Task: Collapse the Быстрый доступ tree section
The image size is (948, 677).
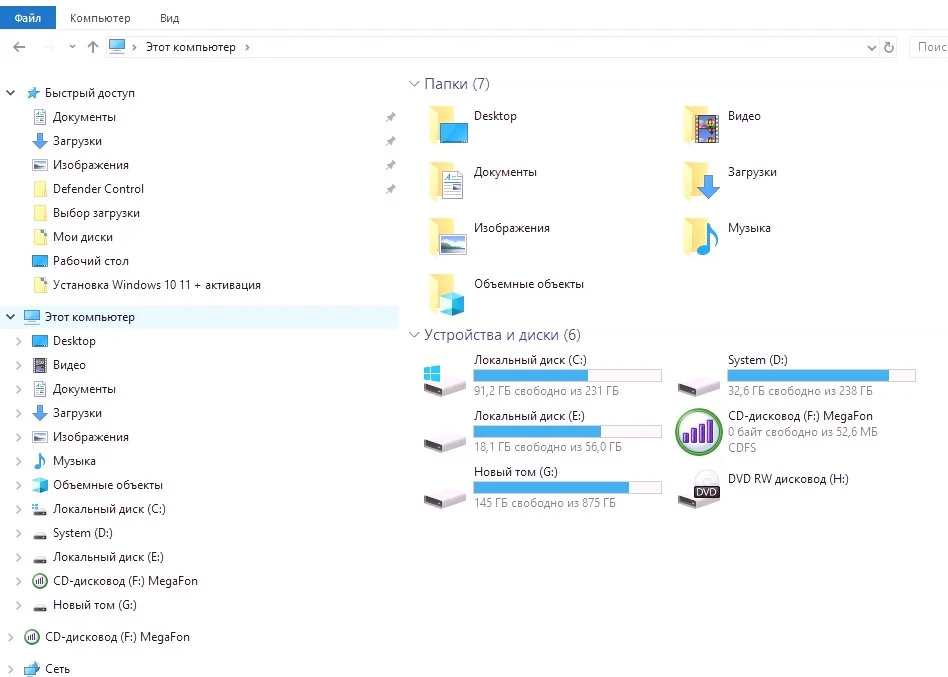Action: click(x=11, y=93)
